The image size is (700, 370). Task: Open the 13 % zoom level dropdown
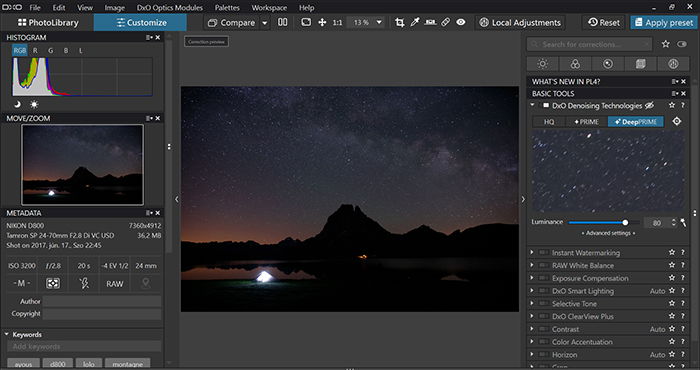pyautogui.click(x=379, y=22)
